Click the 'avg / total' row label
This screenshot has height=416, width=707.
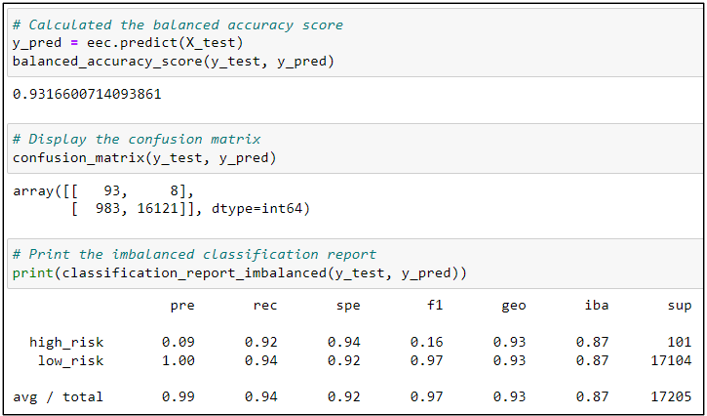click(x=58, y=397)
